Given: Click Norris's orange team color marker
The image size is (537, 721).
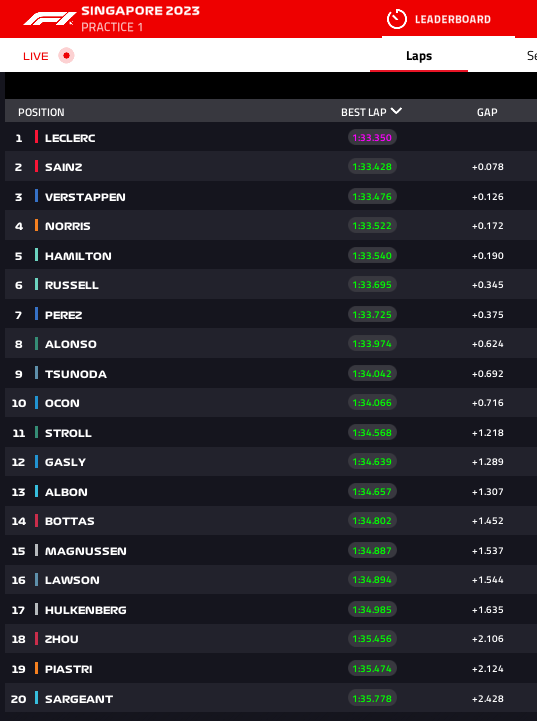Looking at the screenshot, I should pos(36,225).
